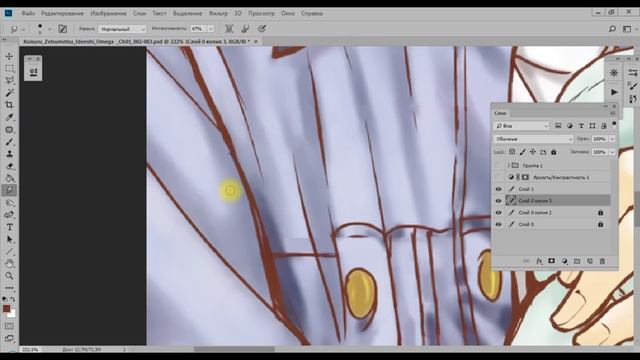Image resolution: width=640 pixels, height=360 pixels.
Task: Toggle pixel layer filter icon
Action: [558, 126]
